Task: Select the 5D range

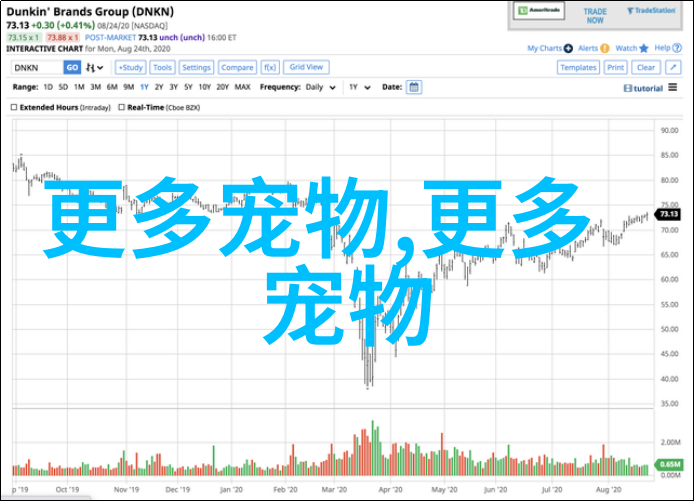Action: 63,87
